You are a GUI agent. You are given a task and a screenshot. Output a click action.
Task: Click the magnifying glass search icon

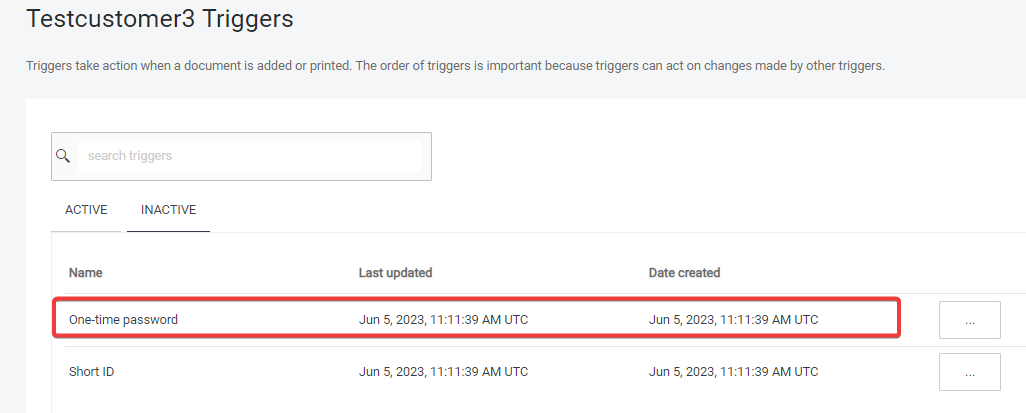click(63, 156)
